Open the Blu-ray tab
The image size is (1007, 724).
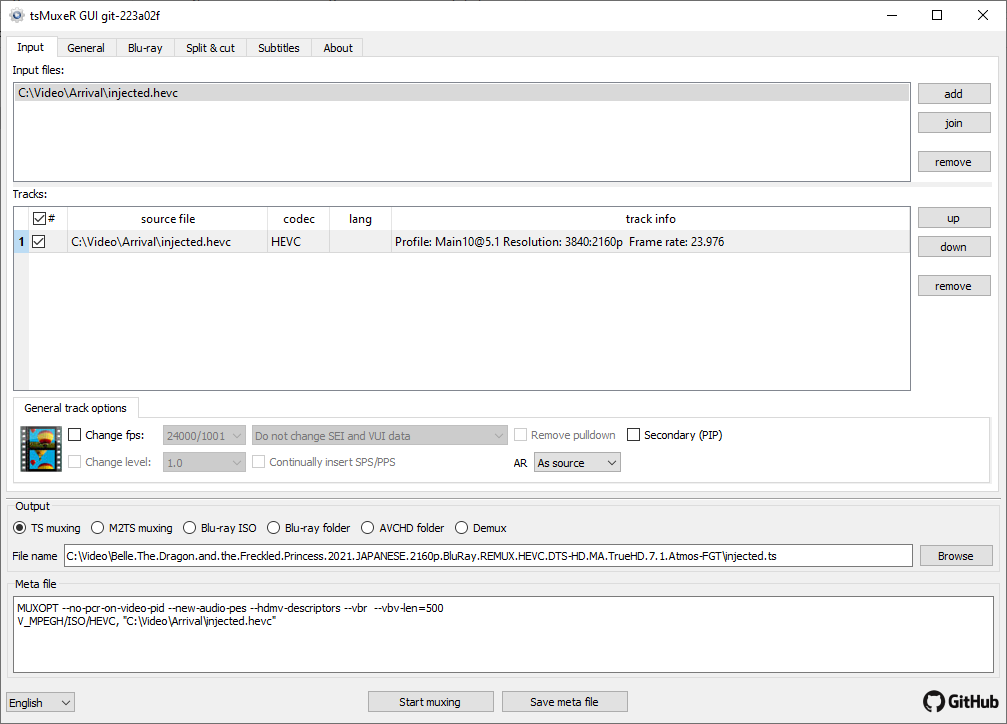tap(145, 48)
